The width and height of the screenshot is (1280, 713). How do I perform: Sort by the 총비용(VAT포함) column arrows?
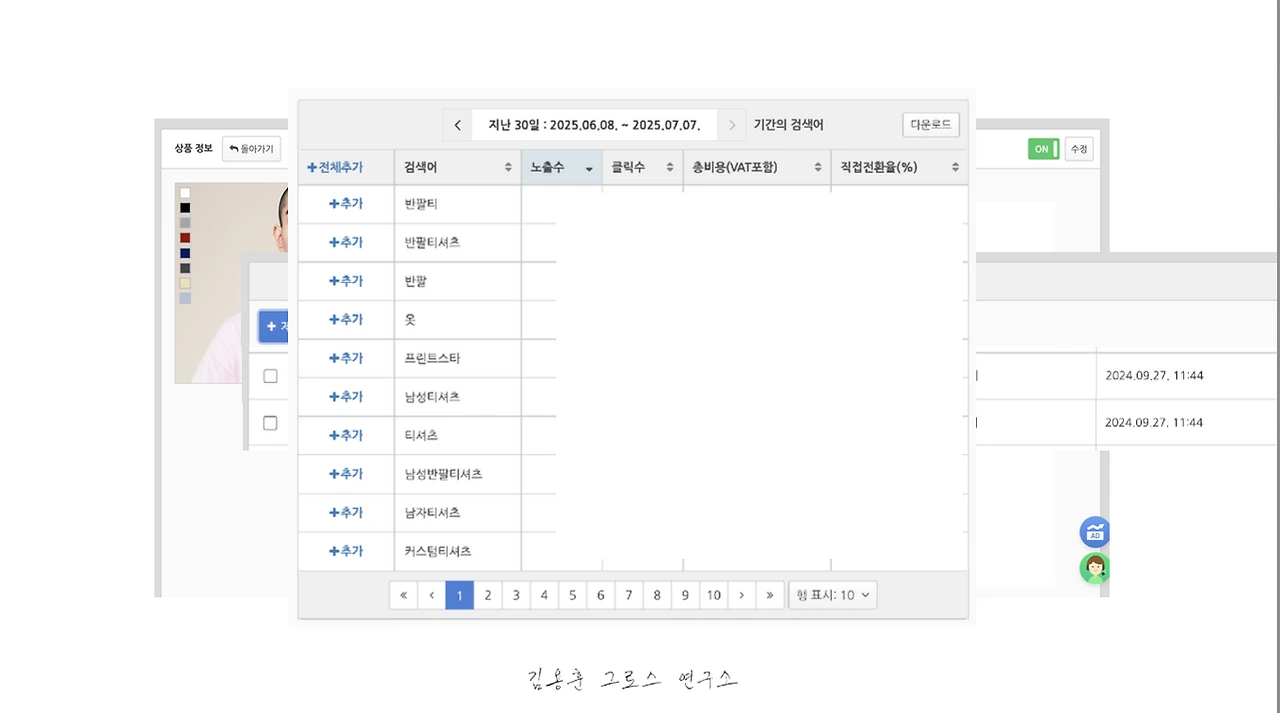(817, 167)
